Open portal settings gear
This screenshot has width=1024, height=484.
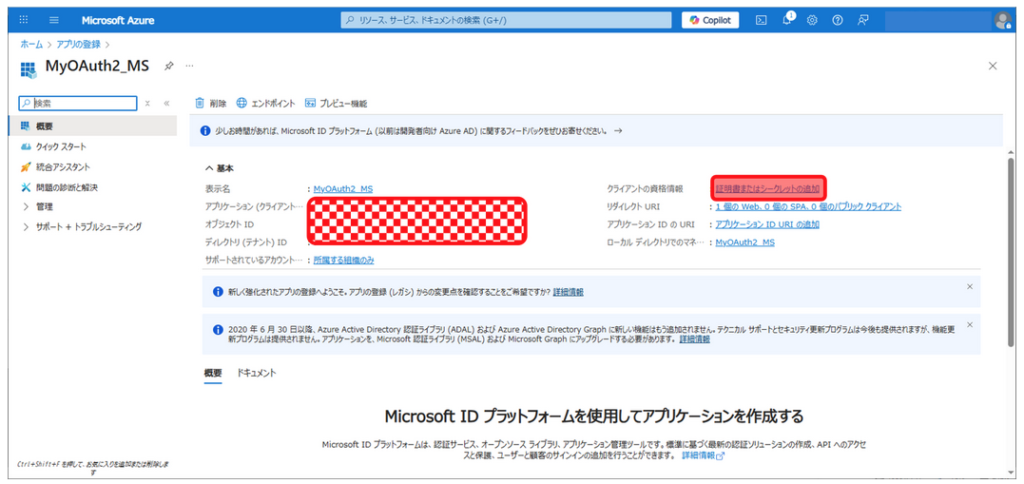click(812, 20)
